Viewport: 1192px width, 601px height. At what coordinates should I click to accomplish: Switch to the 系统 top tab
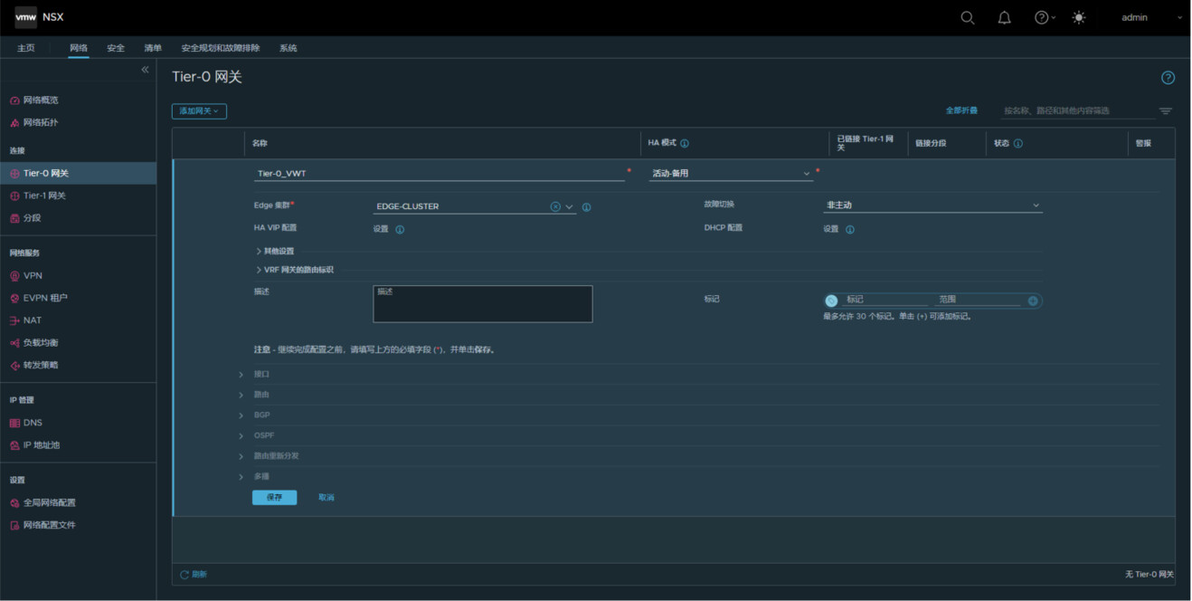point(288,48)
